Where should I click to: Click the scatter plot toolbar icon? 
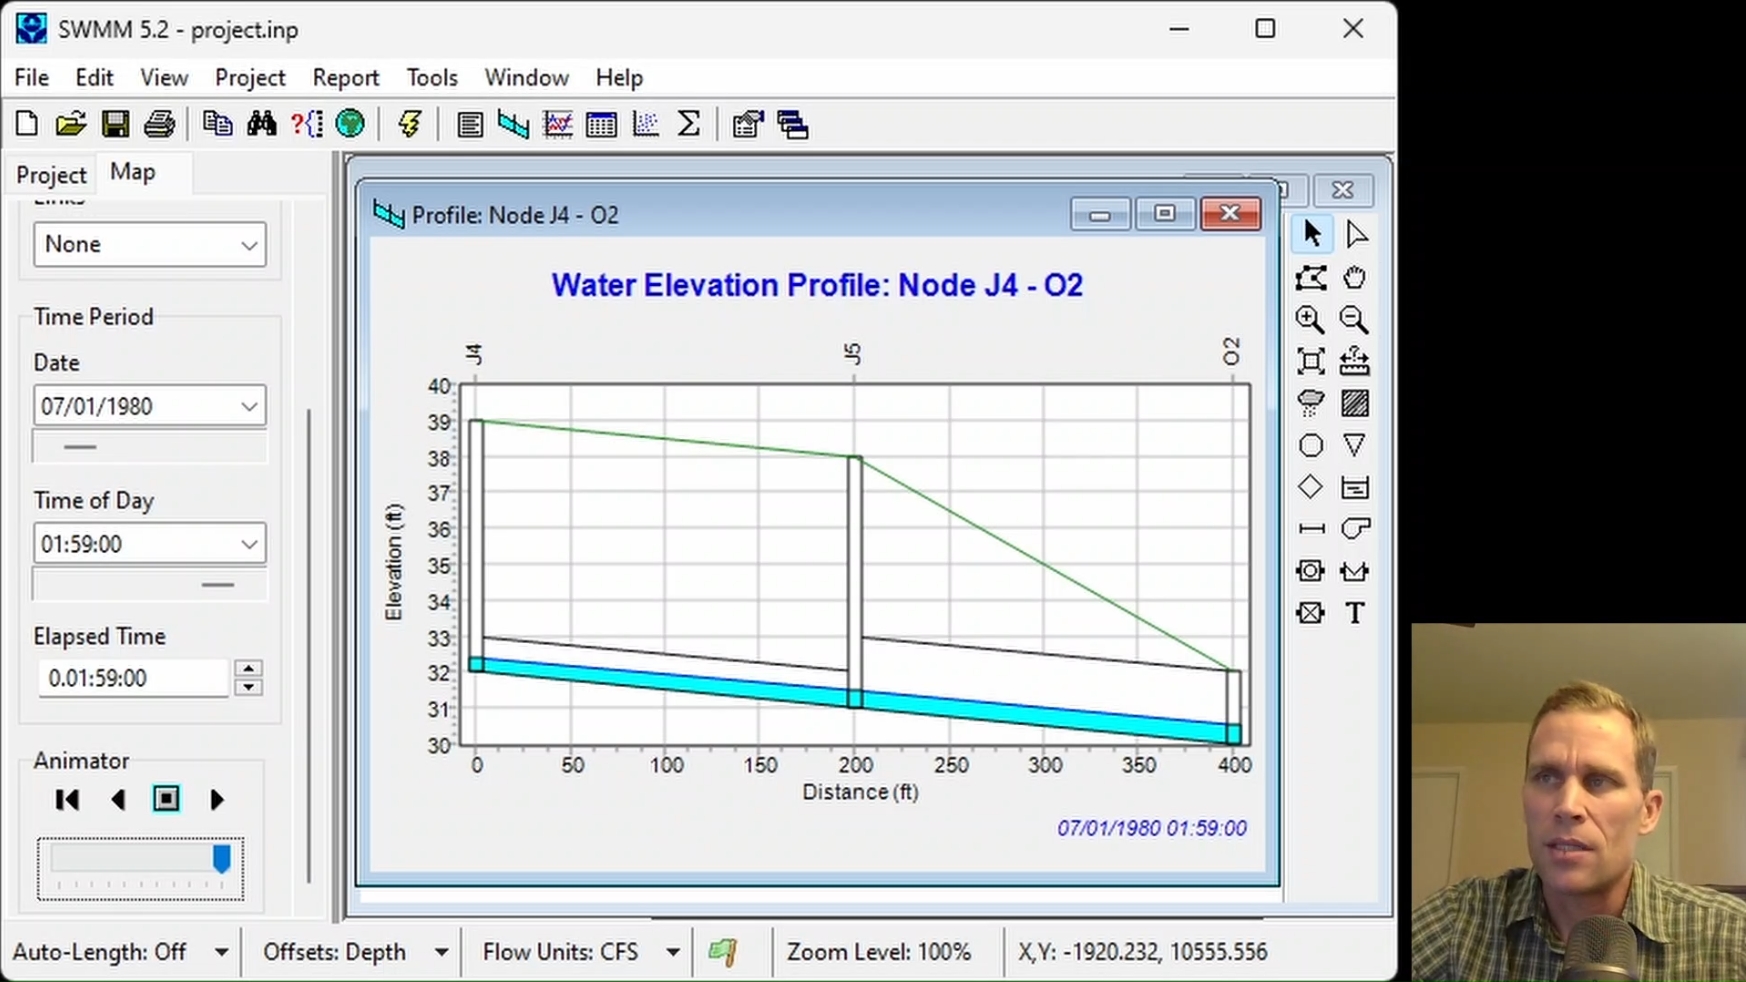pos(645,124)
